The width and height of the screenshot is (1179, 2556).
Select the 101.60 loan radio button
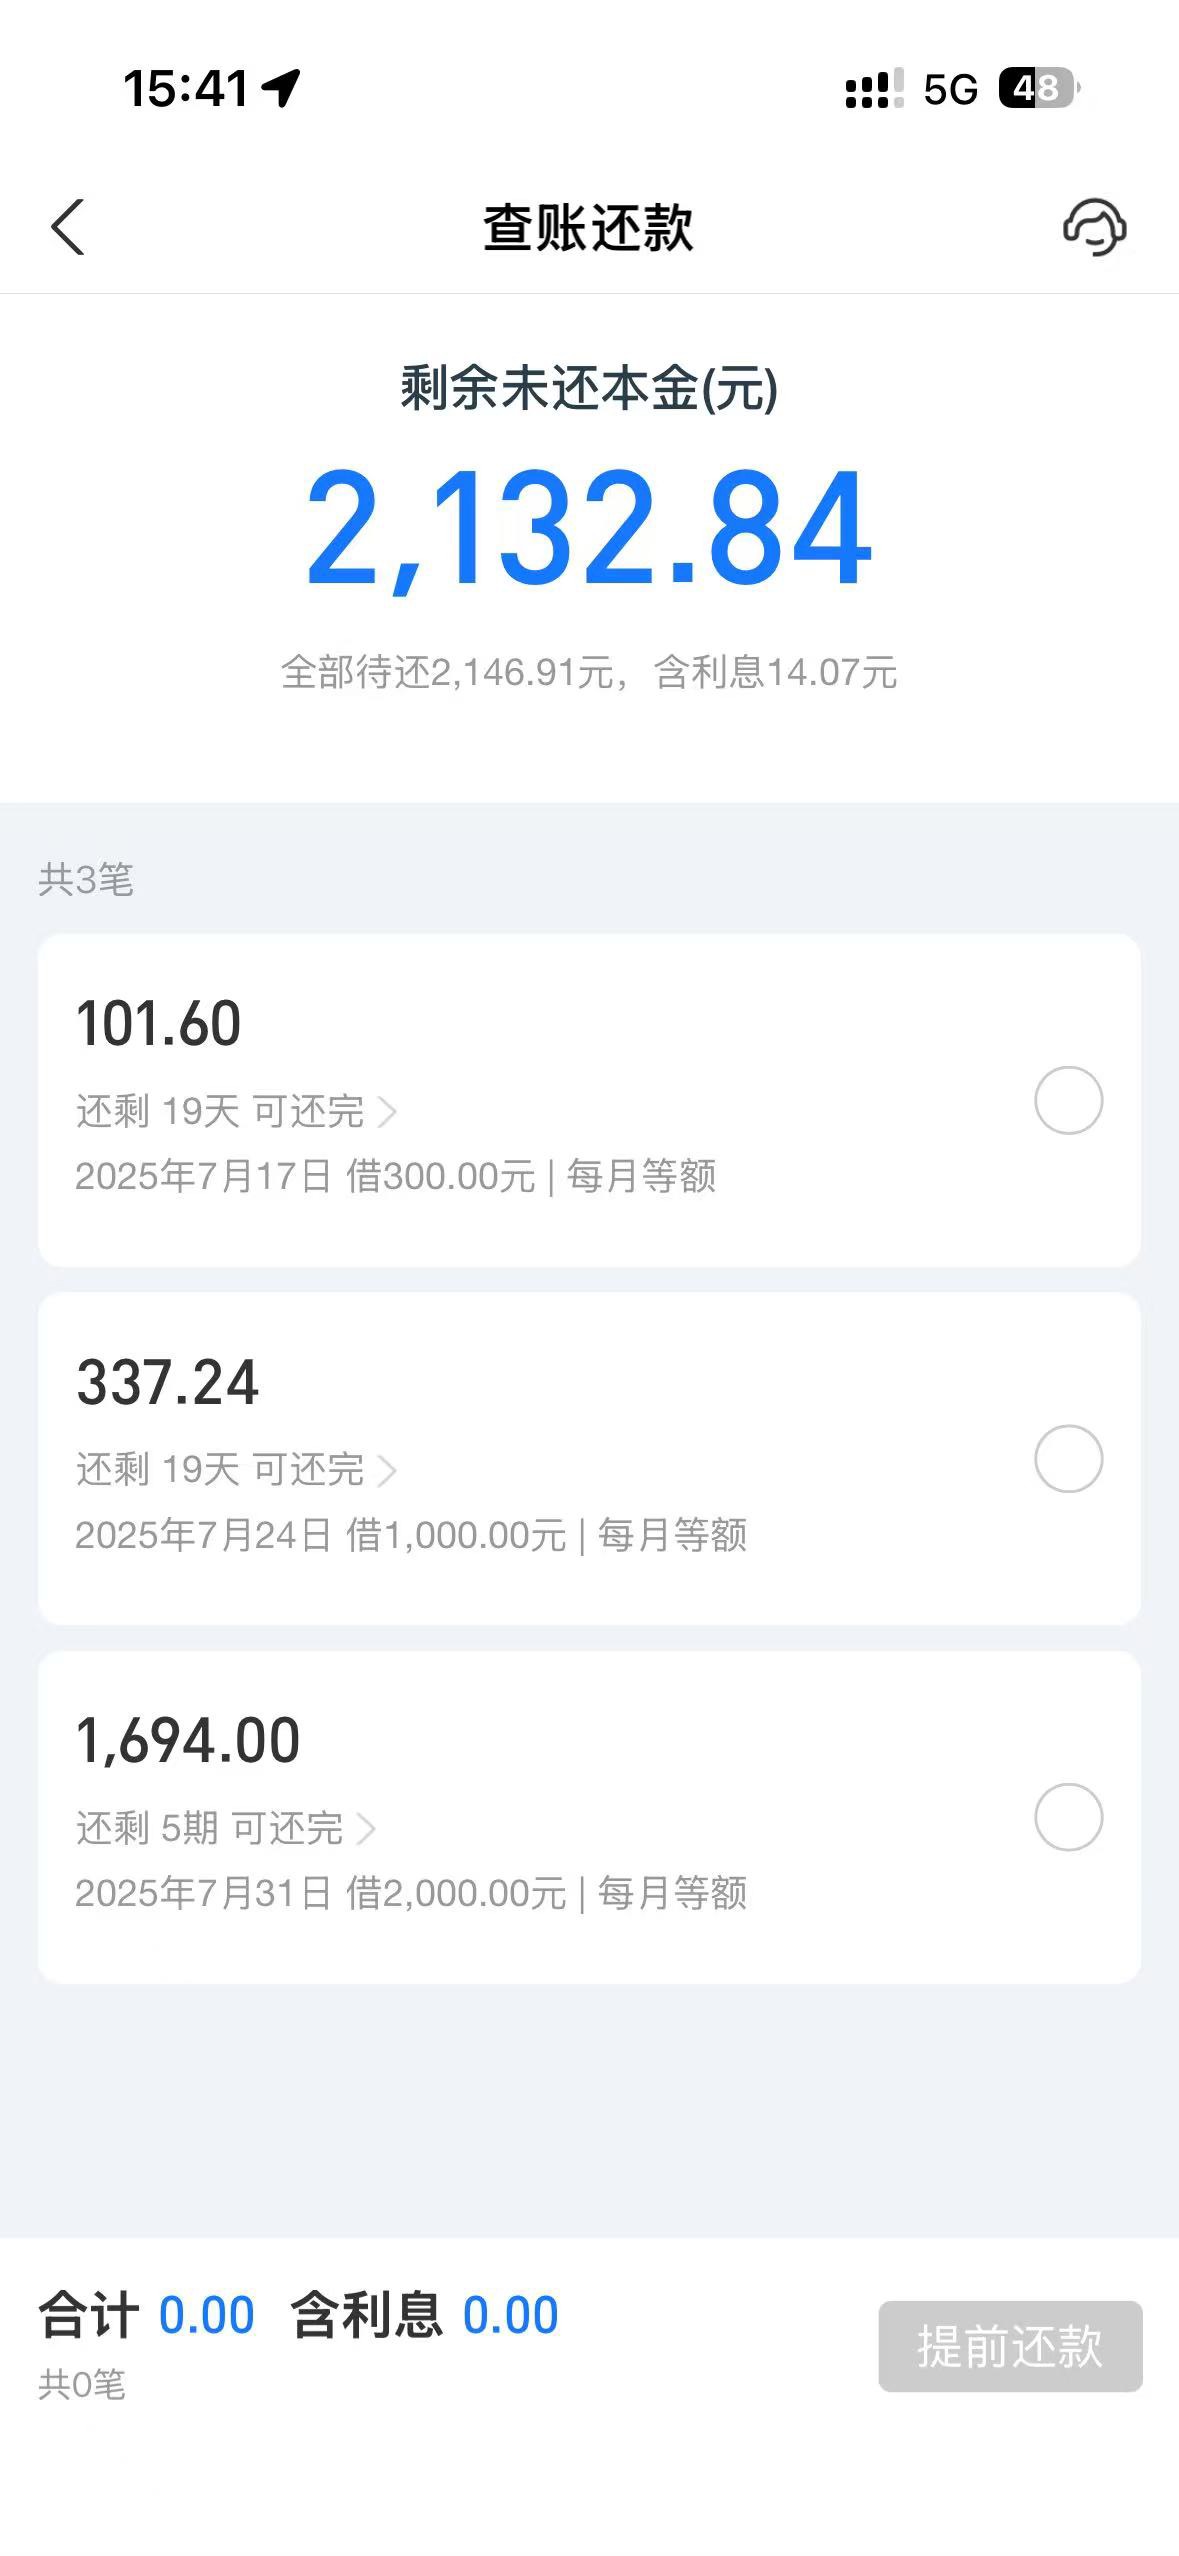1068,1100
